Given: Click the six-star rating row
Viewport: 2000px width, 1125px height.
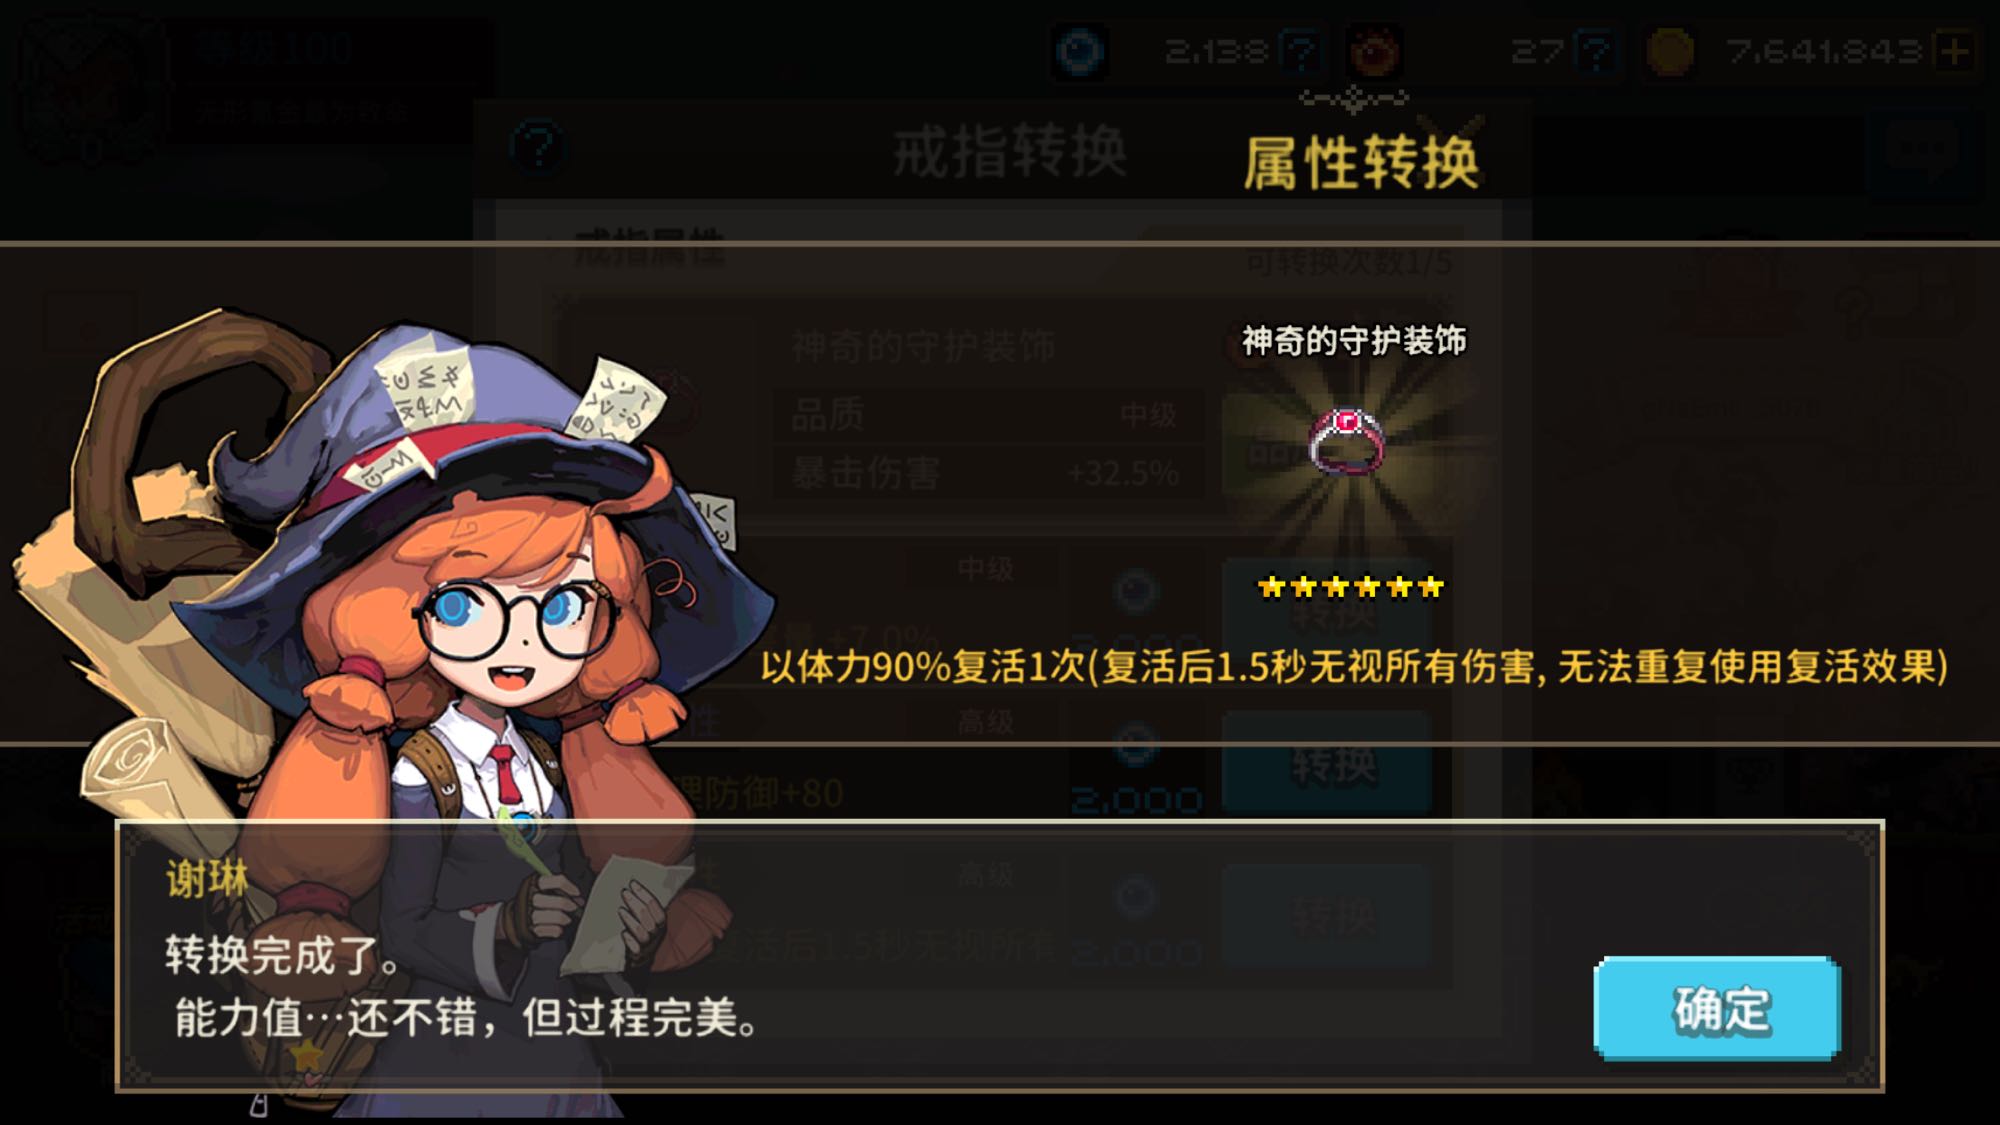Looking at the screenshot, I should point(1350,587).
